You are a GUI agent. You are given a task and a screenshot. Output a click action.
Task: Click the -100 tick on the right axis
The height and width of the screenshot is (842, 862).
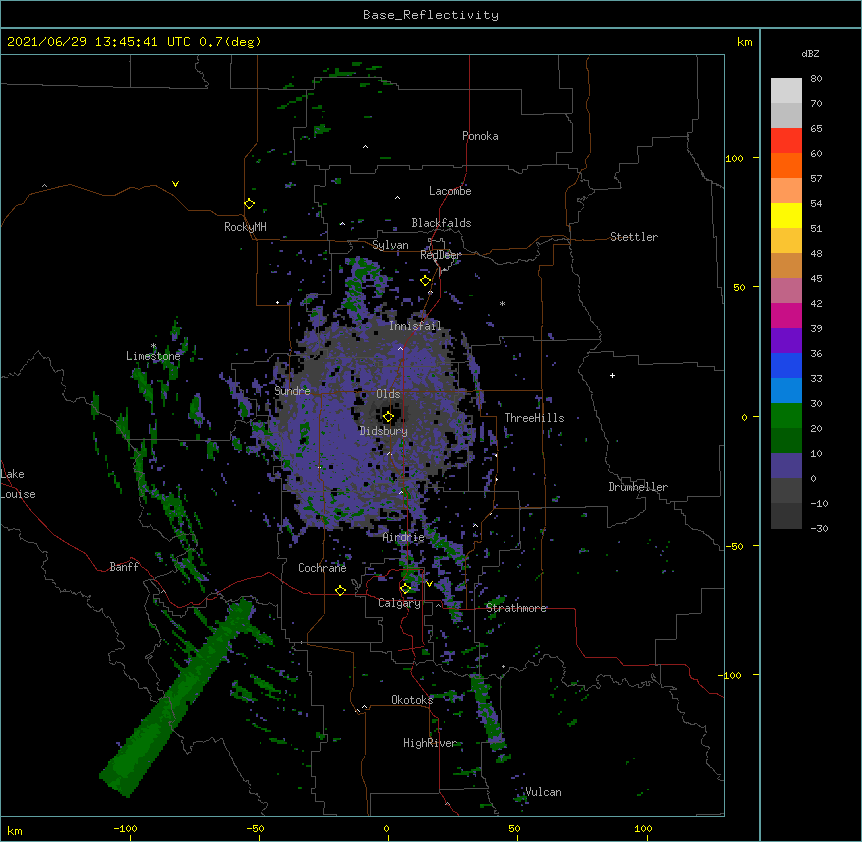click(731, 675)
